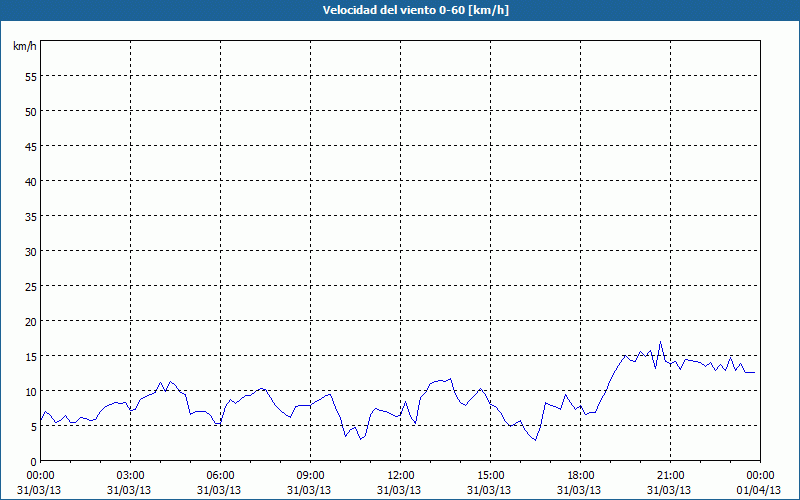
Task: Click the 18:00 time label on x-axis
Action: point(580,476)
